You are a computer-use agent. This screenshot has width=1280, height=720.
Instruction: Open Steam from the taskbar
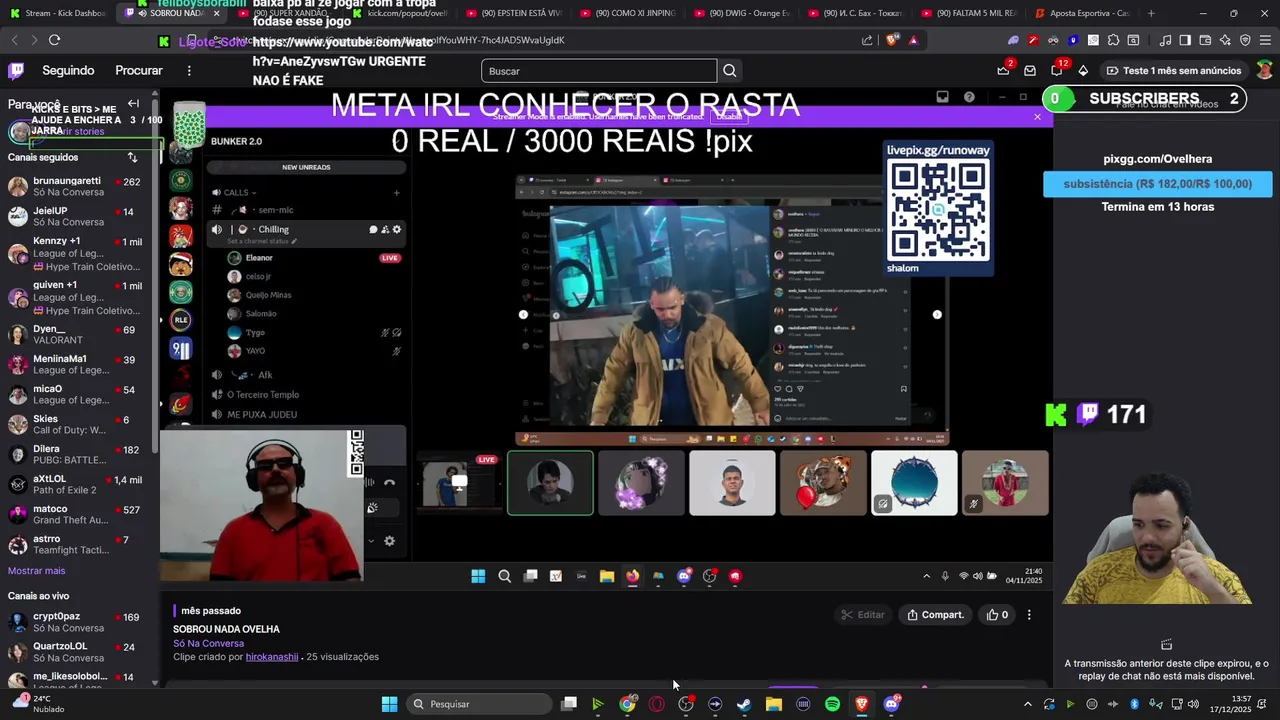click(744, 704)
